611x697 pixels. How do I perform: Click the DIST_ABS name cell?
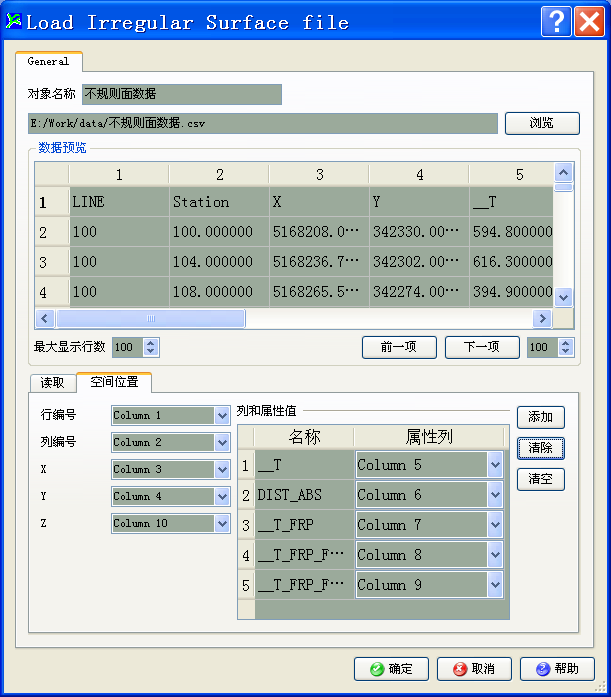(304, 495)
